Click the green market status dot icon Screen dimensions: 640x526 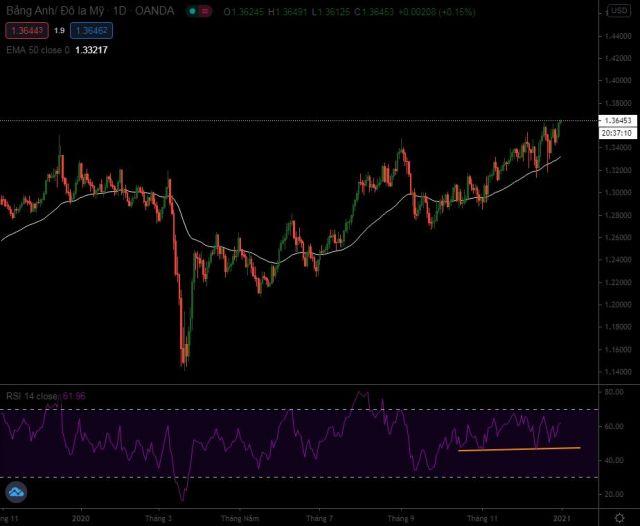coord(192,11)
